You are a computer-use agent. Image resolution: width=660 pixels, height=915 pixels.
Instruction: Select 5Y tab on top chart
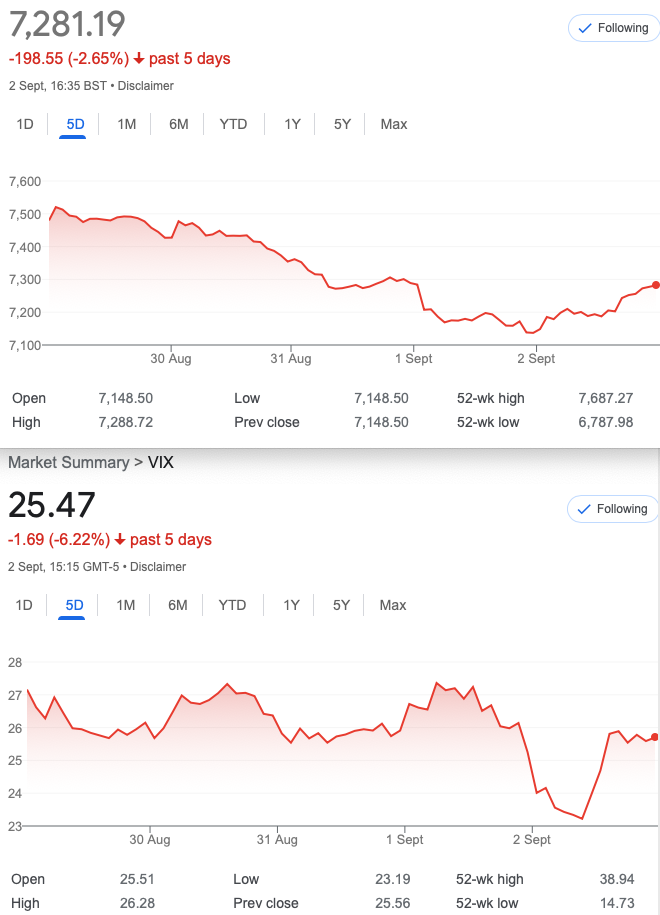pos(342,124)
